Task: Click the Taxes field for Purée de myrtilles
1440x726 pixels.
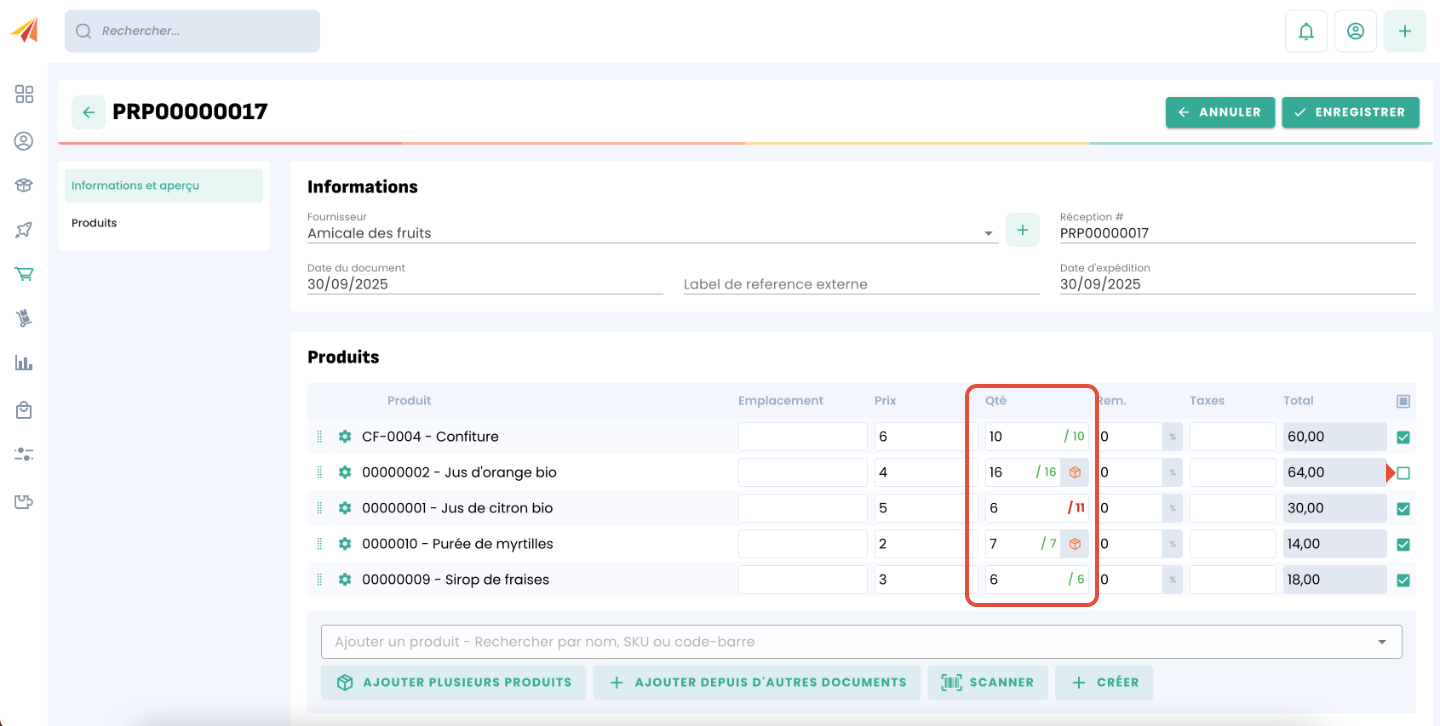Action: point(1233,544)
